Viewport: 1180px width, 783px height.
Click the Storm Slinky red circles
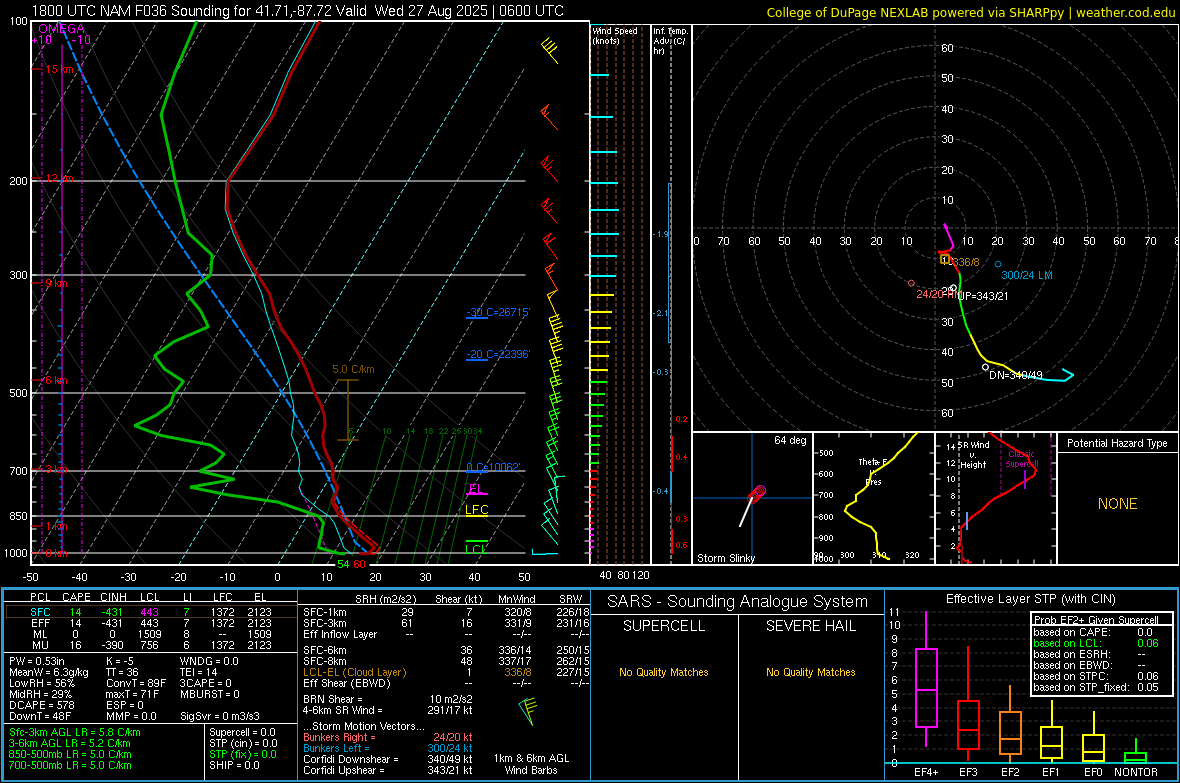758,493
